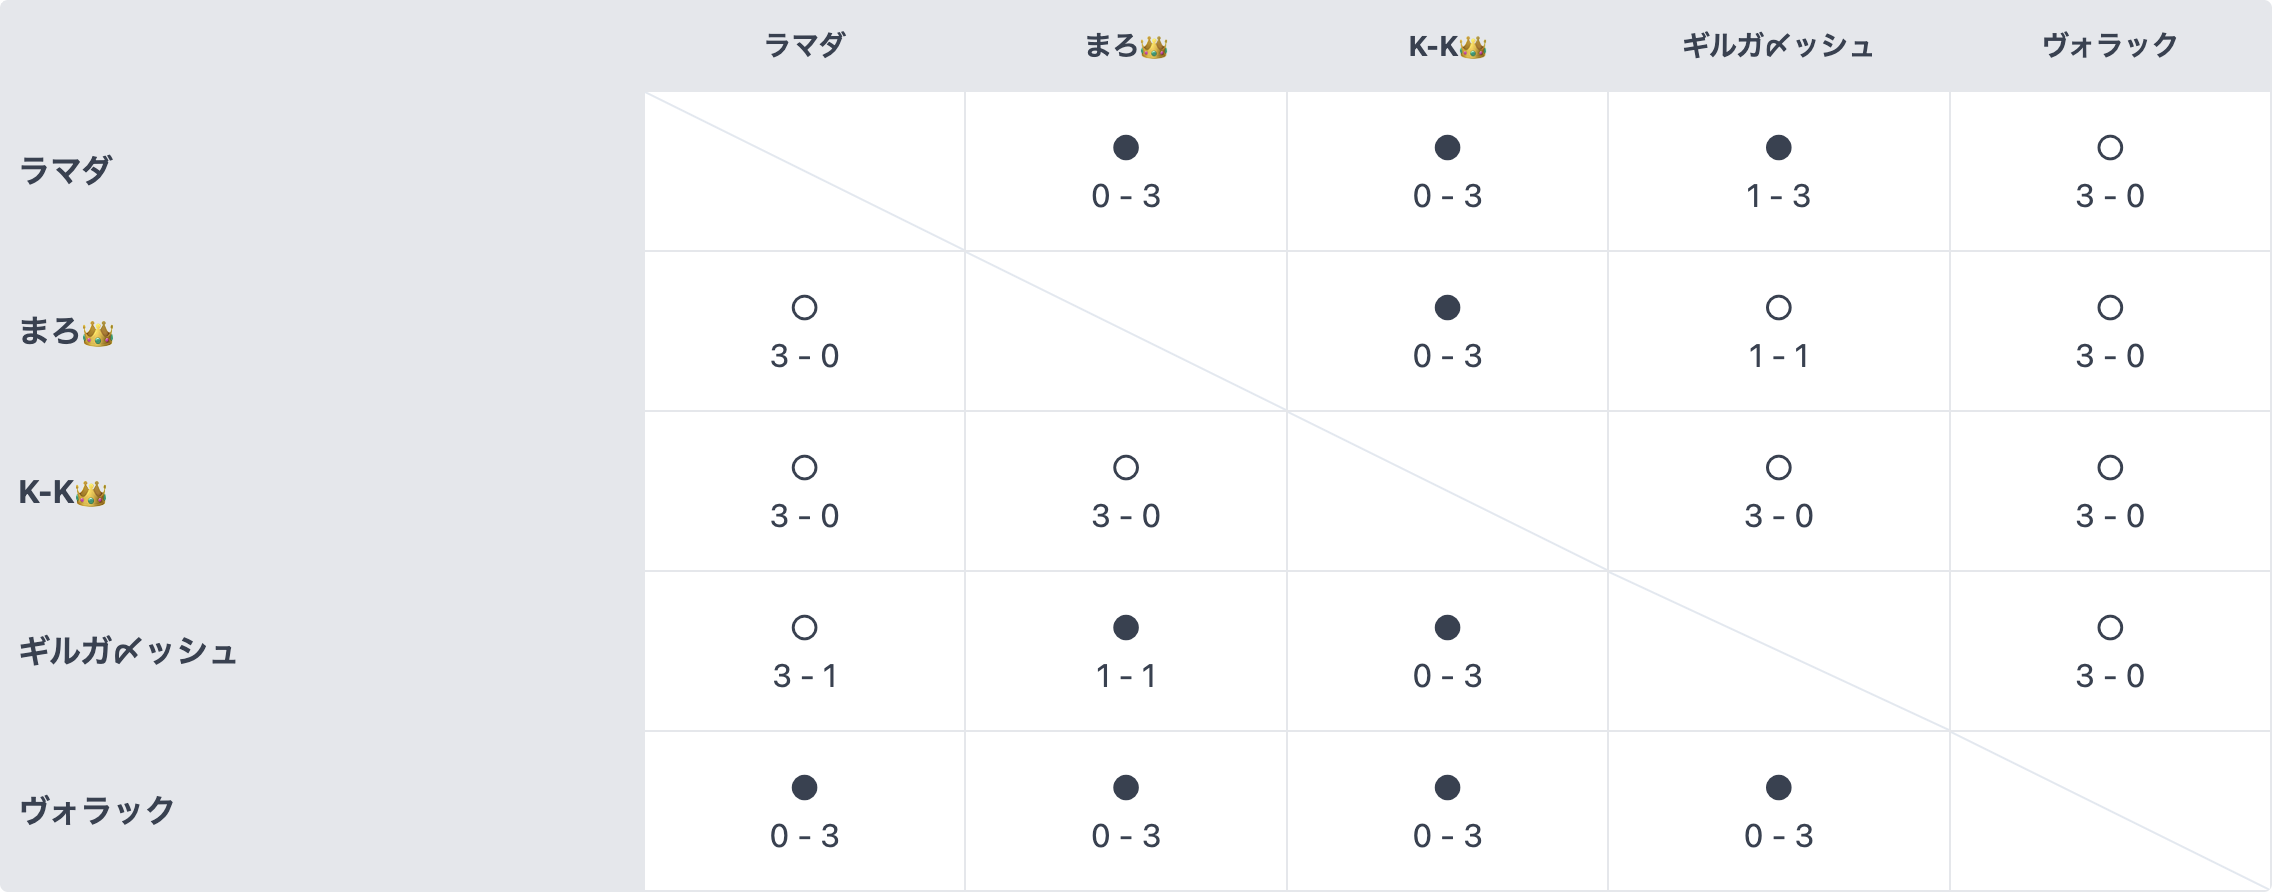The image size is (2272, 892).
Task: Click the crown icon beside まろ row header
Action: tap(98, 333)
